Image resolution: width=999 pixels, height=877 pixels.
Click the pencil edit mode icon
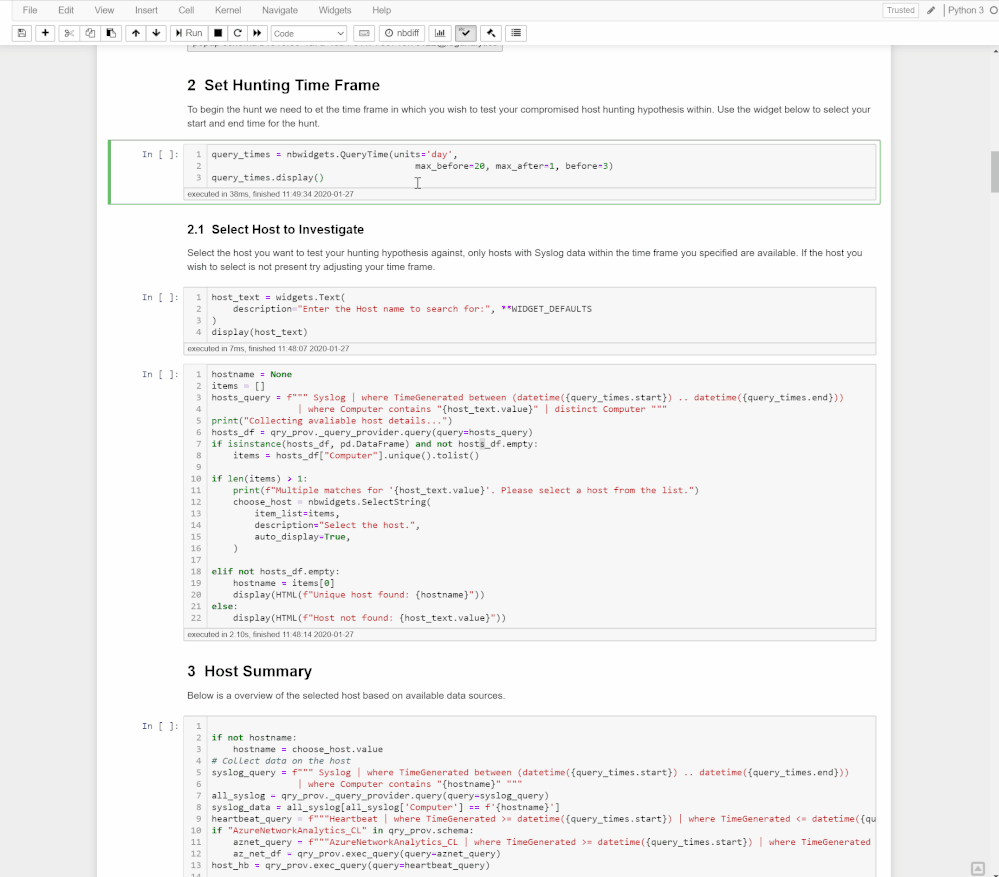pyautogui.click(x=931, y=10)
